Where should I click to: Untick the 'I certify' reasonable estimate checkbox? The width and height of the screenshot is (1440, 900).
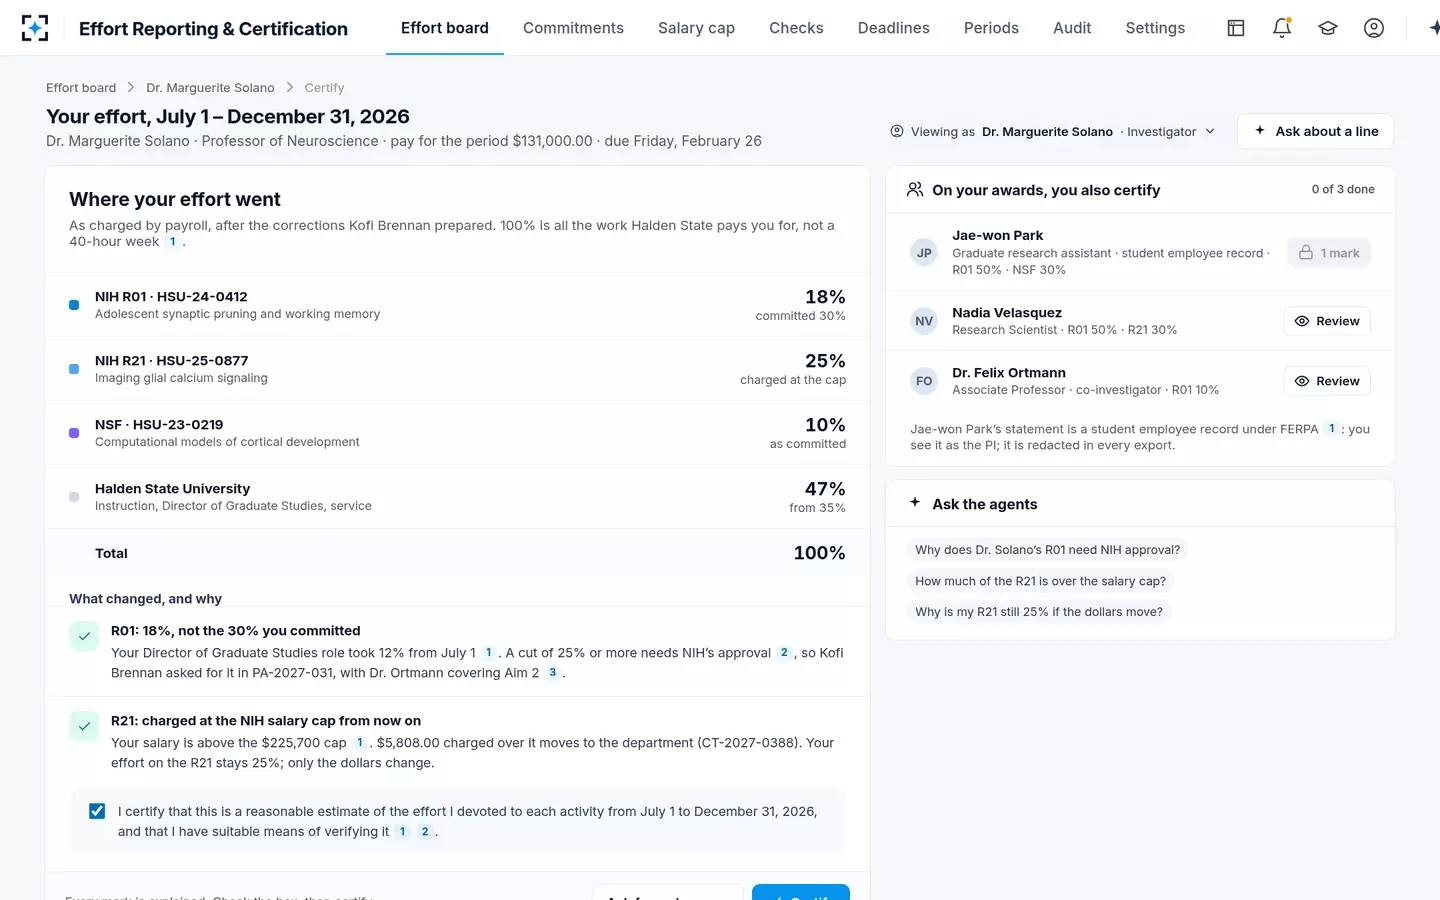(x=97, y=811)
